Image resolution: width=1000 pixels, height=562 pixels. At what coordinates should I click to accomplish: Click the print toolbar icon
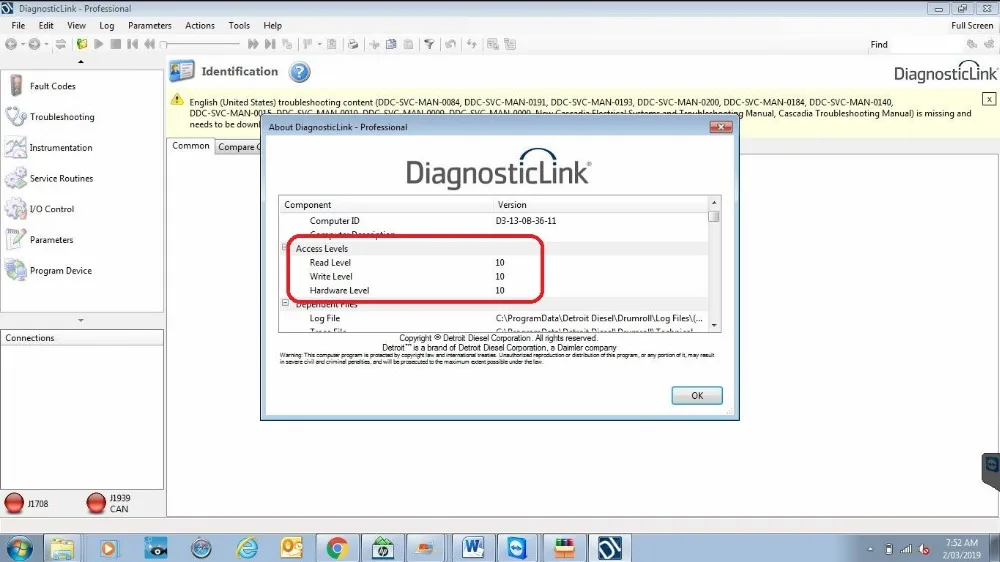tap(353, 44)
